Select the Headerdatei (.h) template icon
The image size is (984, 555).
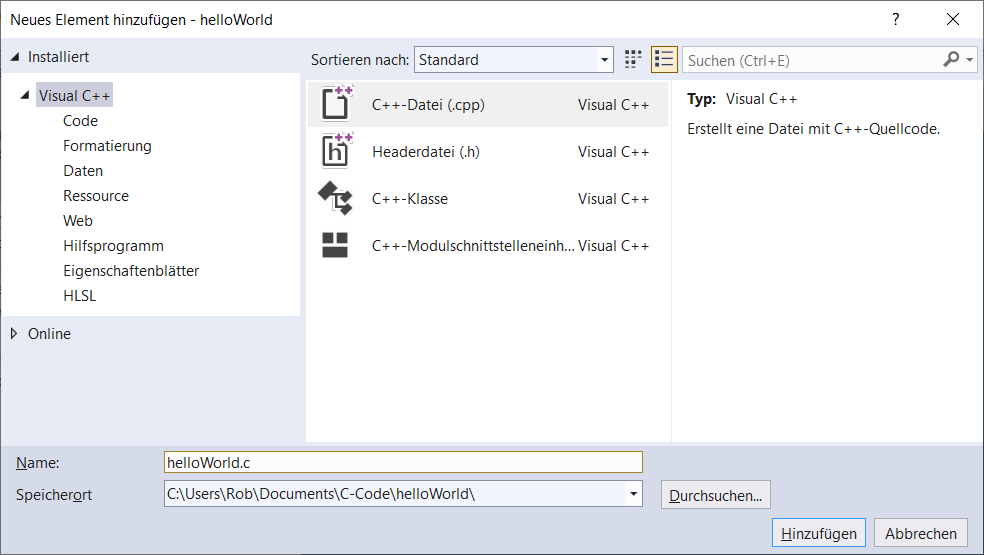(335, 151)
